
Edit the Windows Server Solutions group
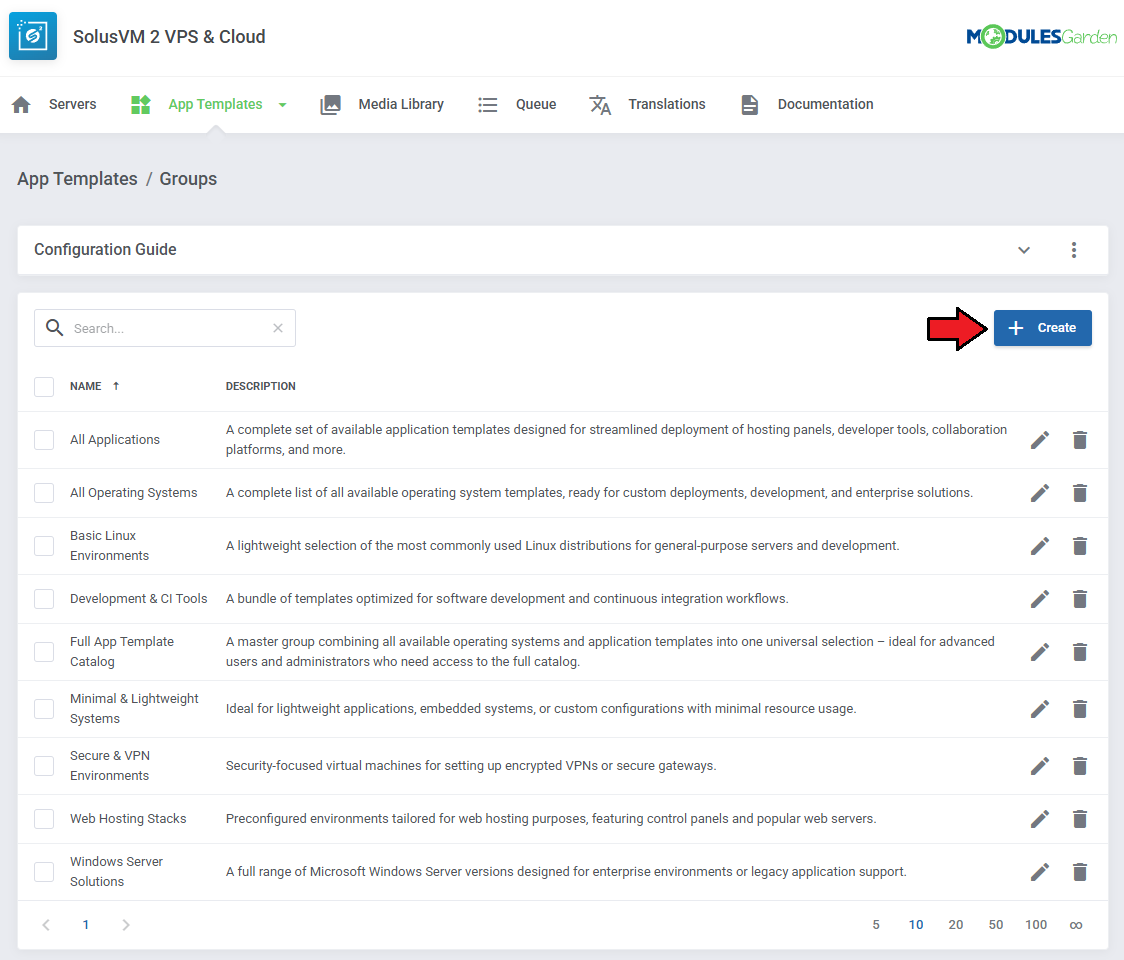point(1040,872)
